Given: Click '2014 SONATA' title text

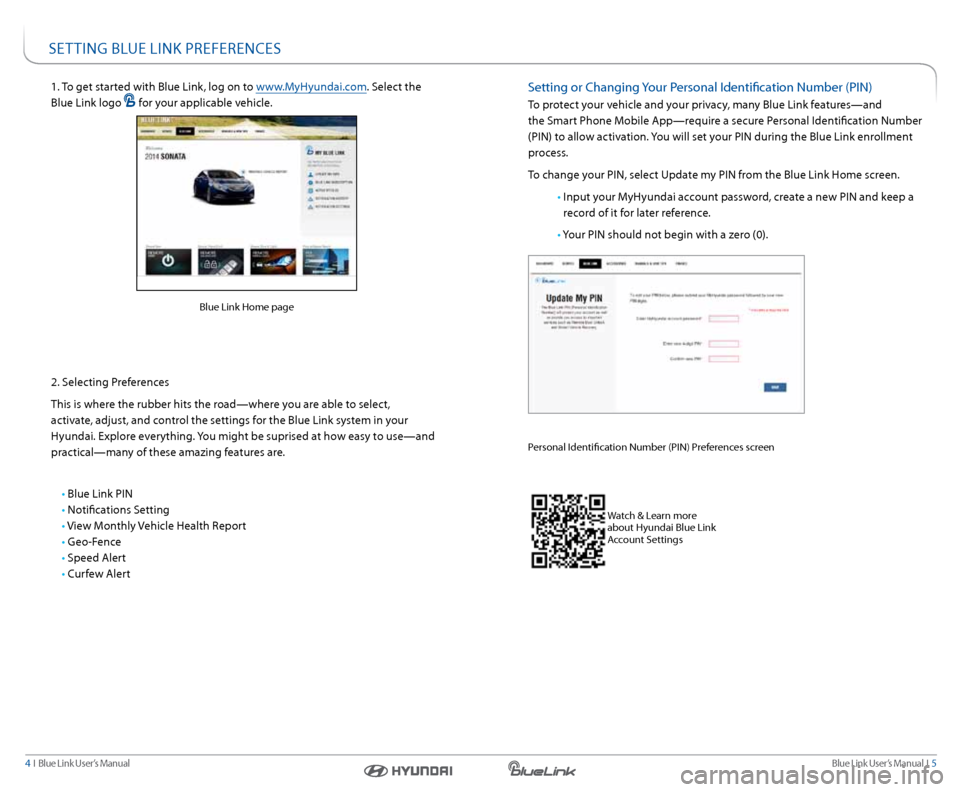Looking at the screenshot, I should [165, 156].
